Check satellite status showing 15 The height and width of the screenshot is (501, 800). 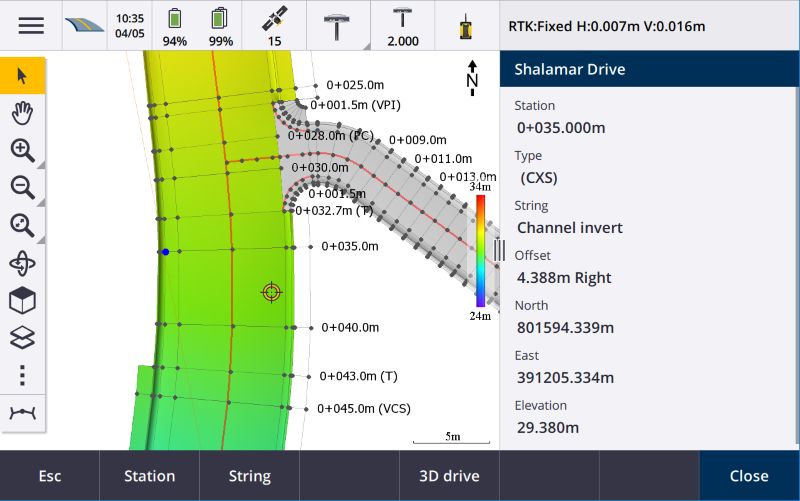point(274,26)
